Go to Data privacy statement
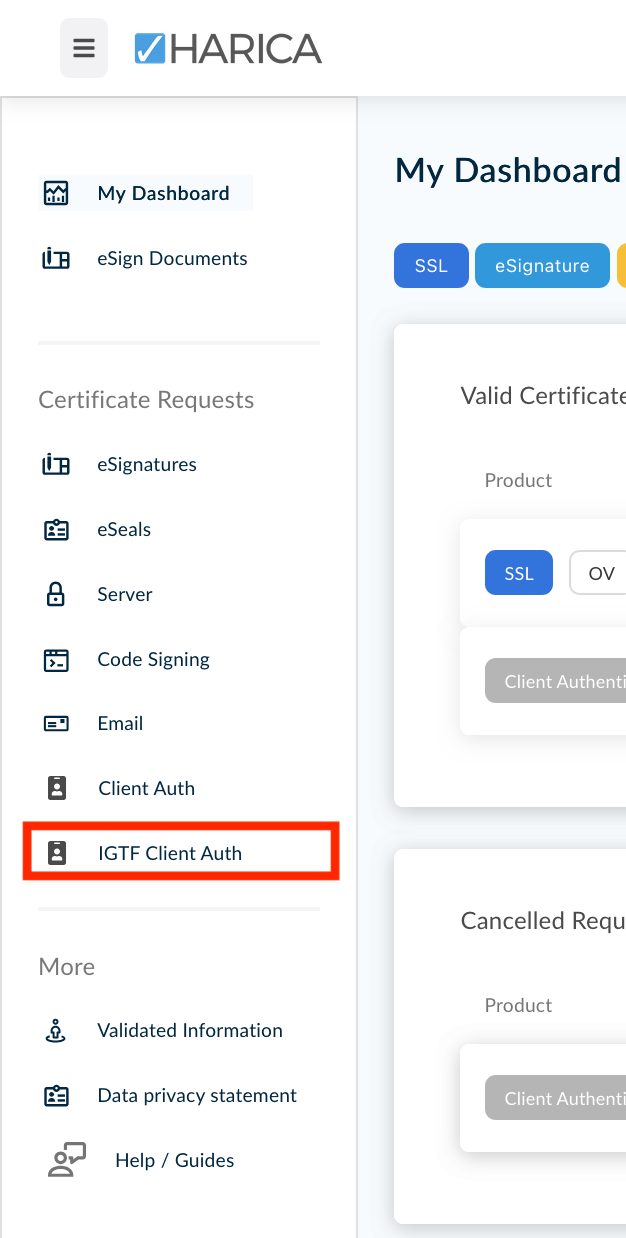626x1238 pixels. coord(197,1096)
